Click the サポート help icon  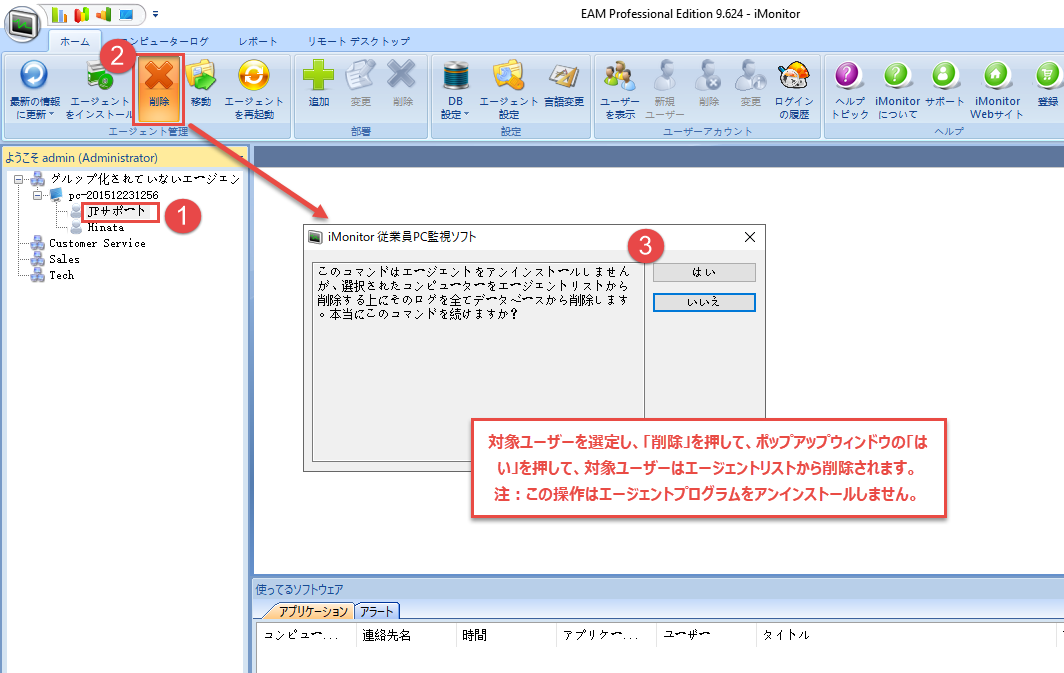pyautogui.click(x=944, y=84)
